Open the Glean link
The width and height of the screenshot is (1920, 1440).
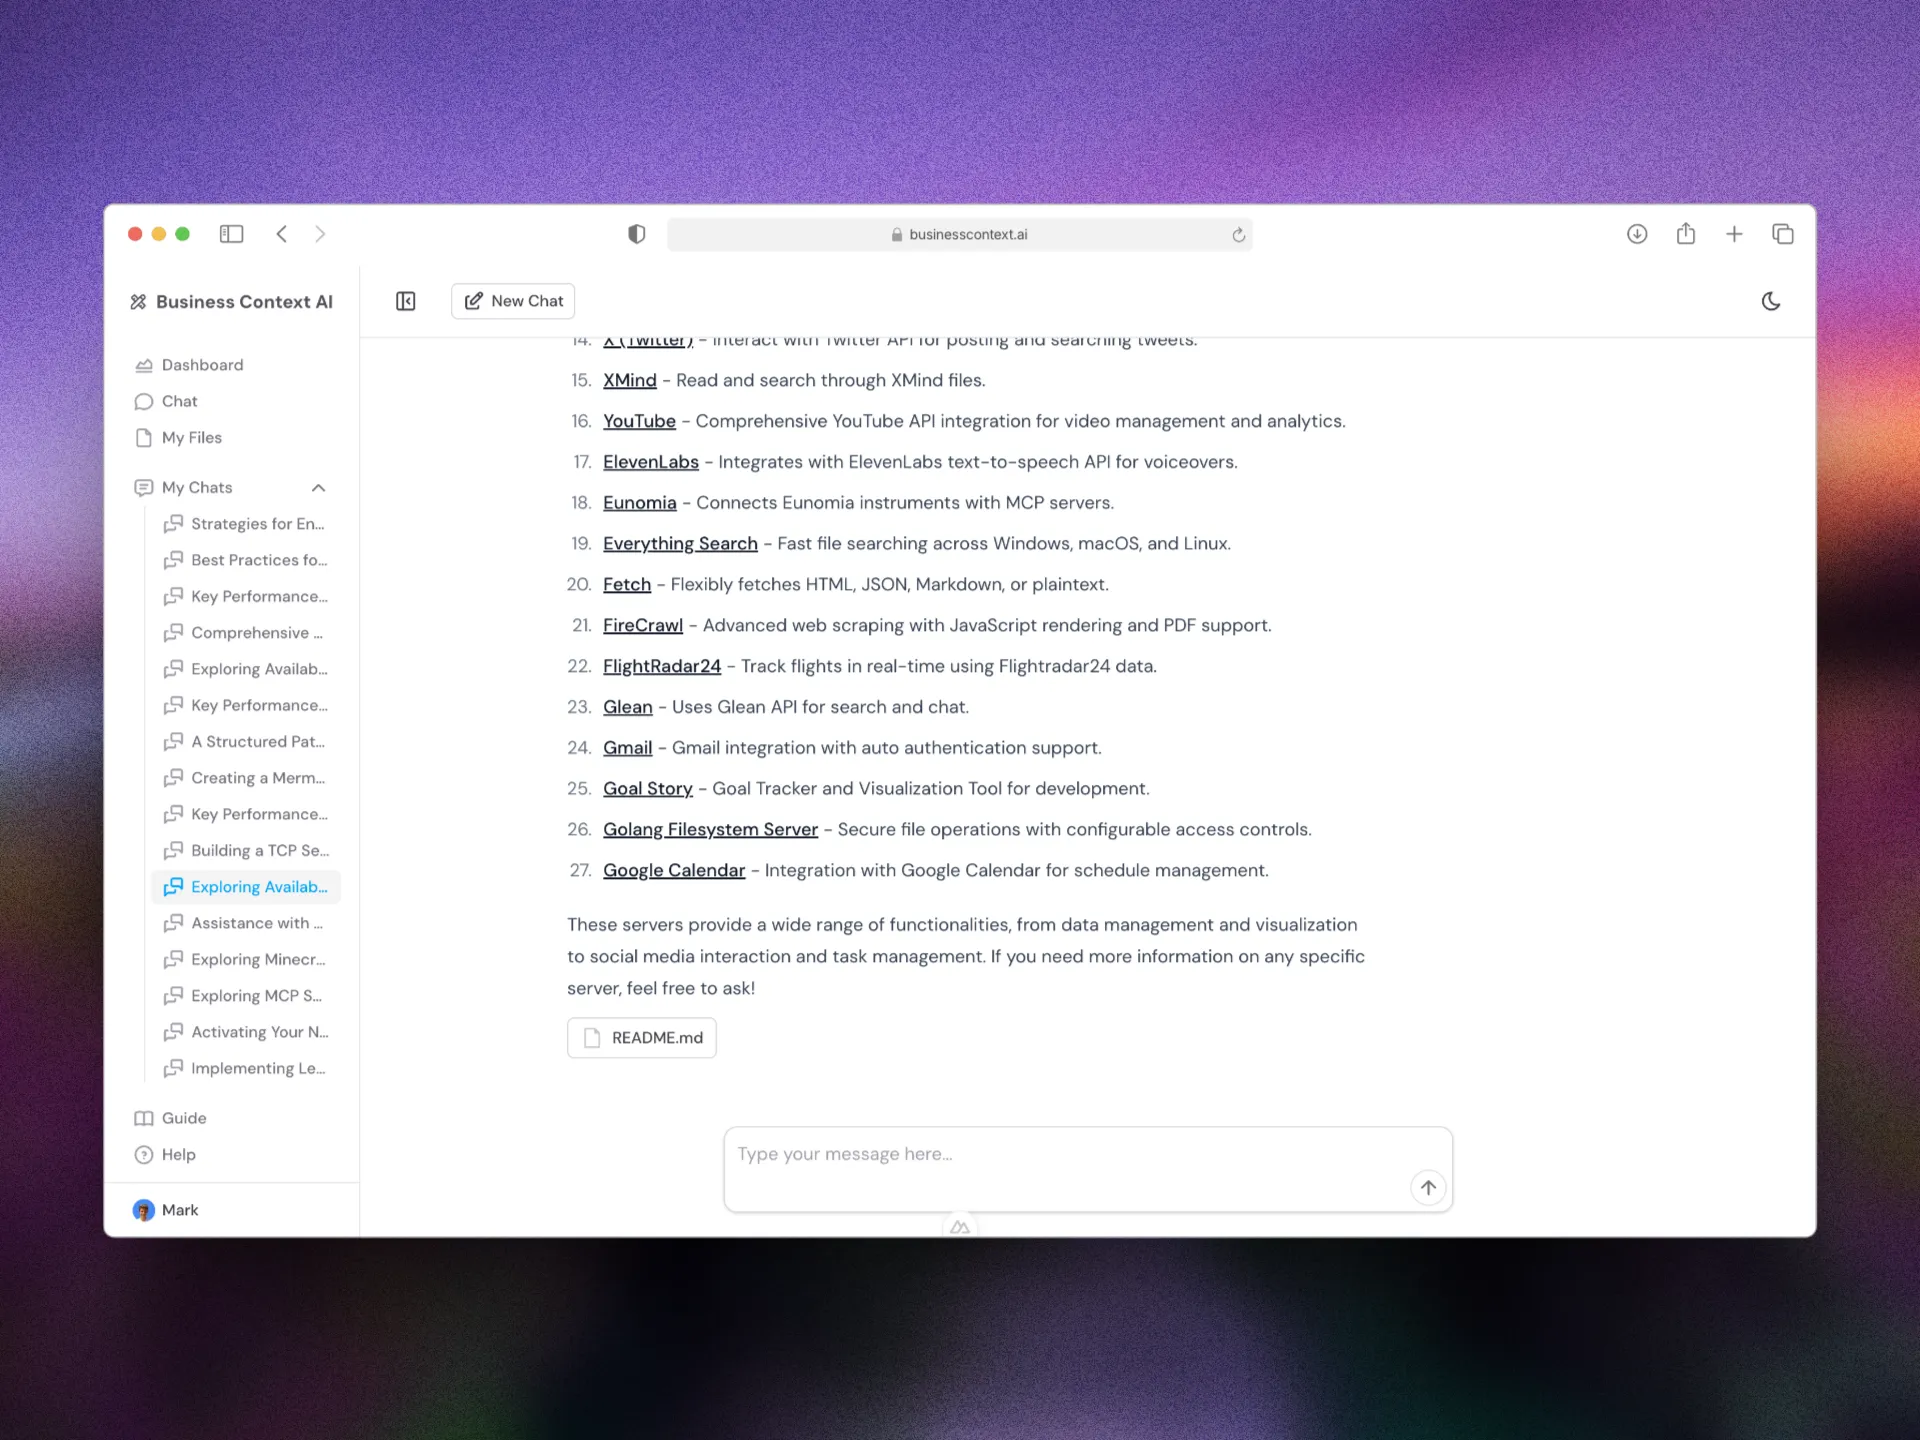click(x=628, y=707)
